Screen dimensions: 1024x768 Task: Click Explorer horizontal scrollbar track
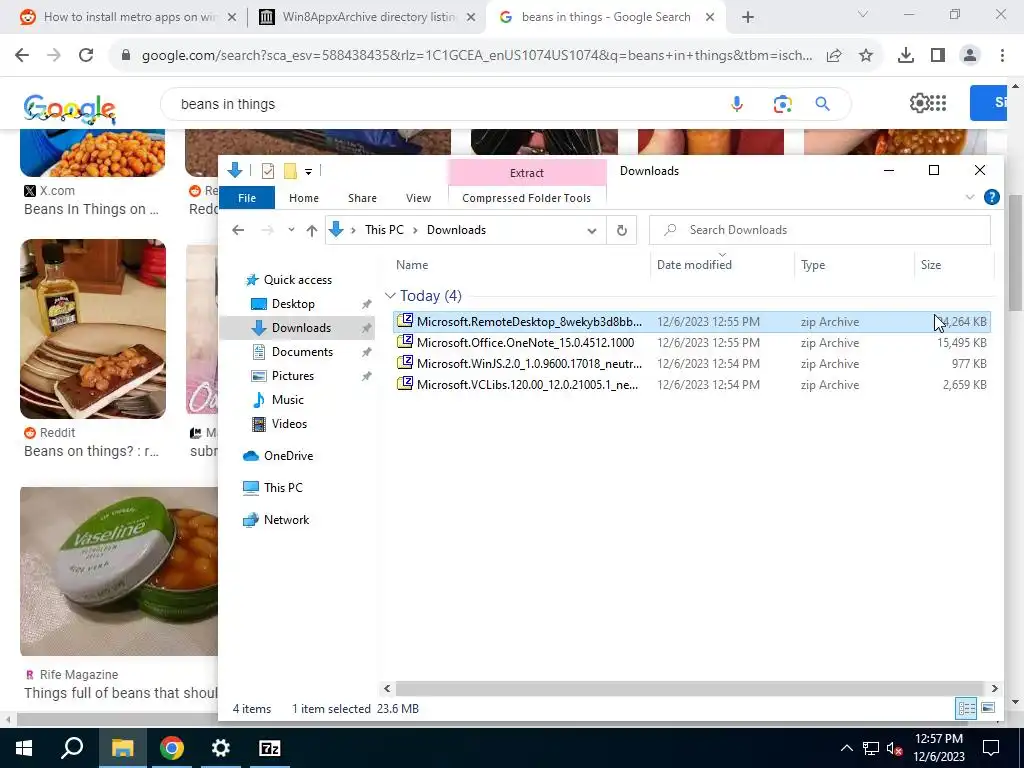690,688
